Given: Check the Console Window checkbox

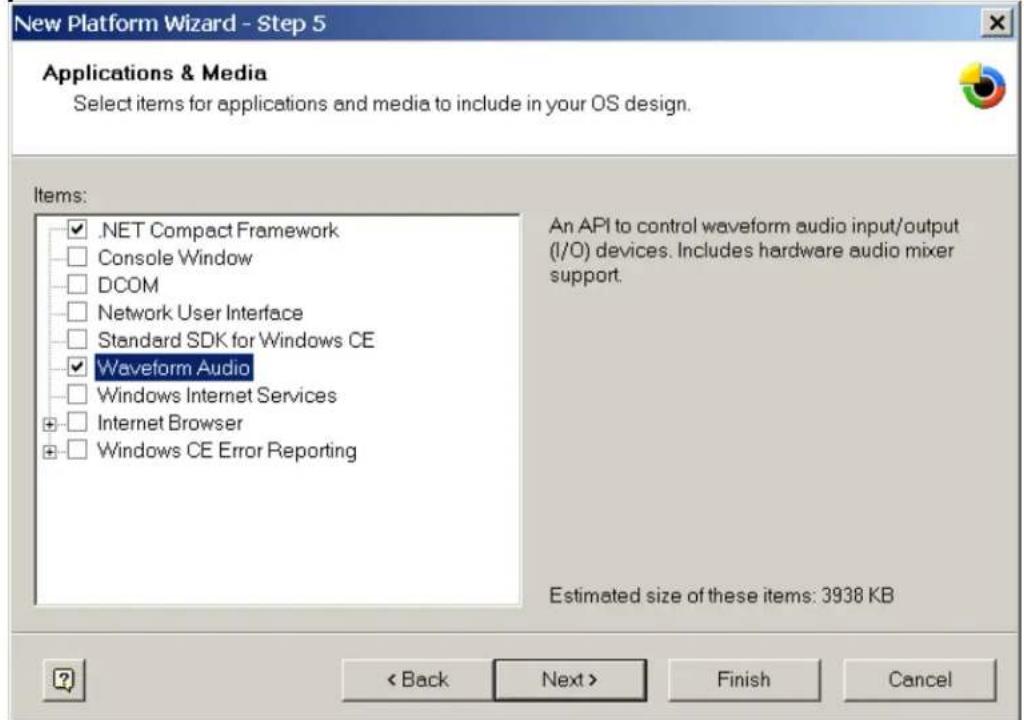Looking at the screenshot, I should pyautogui.click(x=77, y=257).
